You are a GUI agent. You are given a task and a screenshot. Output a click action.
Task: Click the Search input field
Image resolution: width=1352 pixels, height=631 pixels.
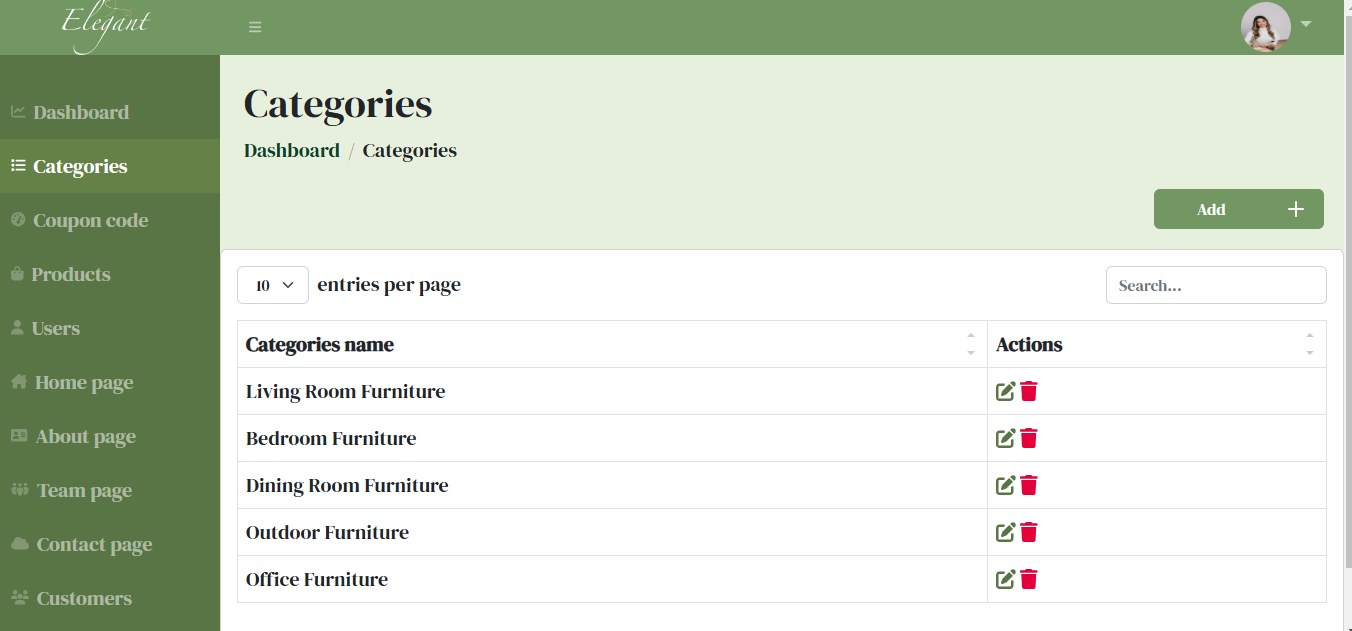point(1216,285)
